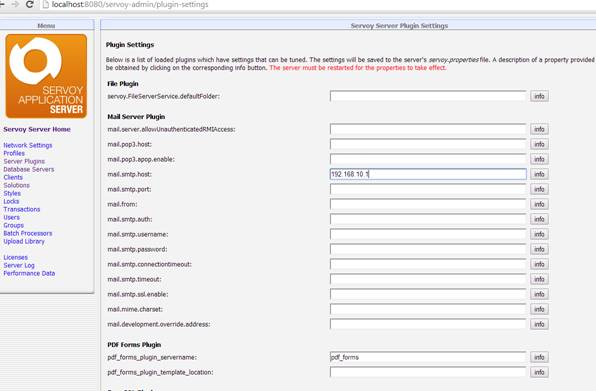Image resolution: width=596 pixels, height=391 pixels.
Task: Open Servoy Server Home link
Action: (x=37, y=129)
